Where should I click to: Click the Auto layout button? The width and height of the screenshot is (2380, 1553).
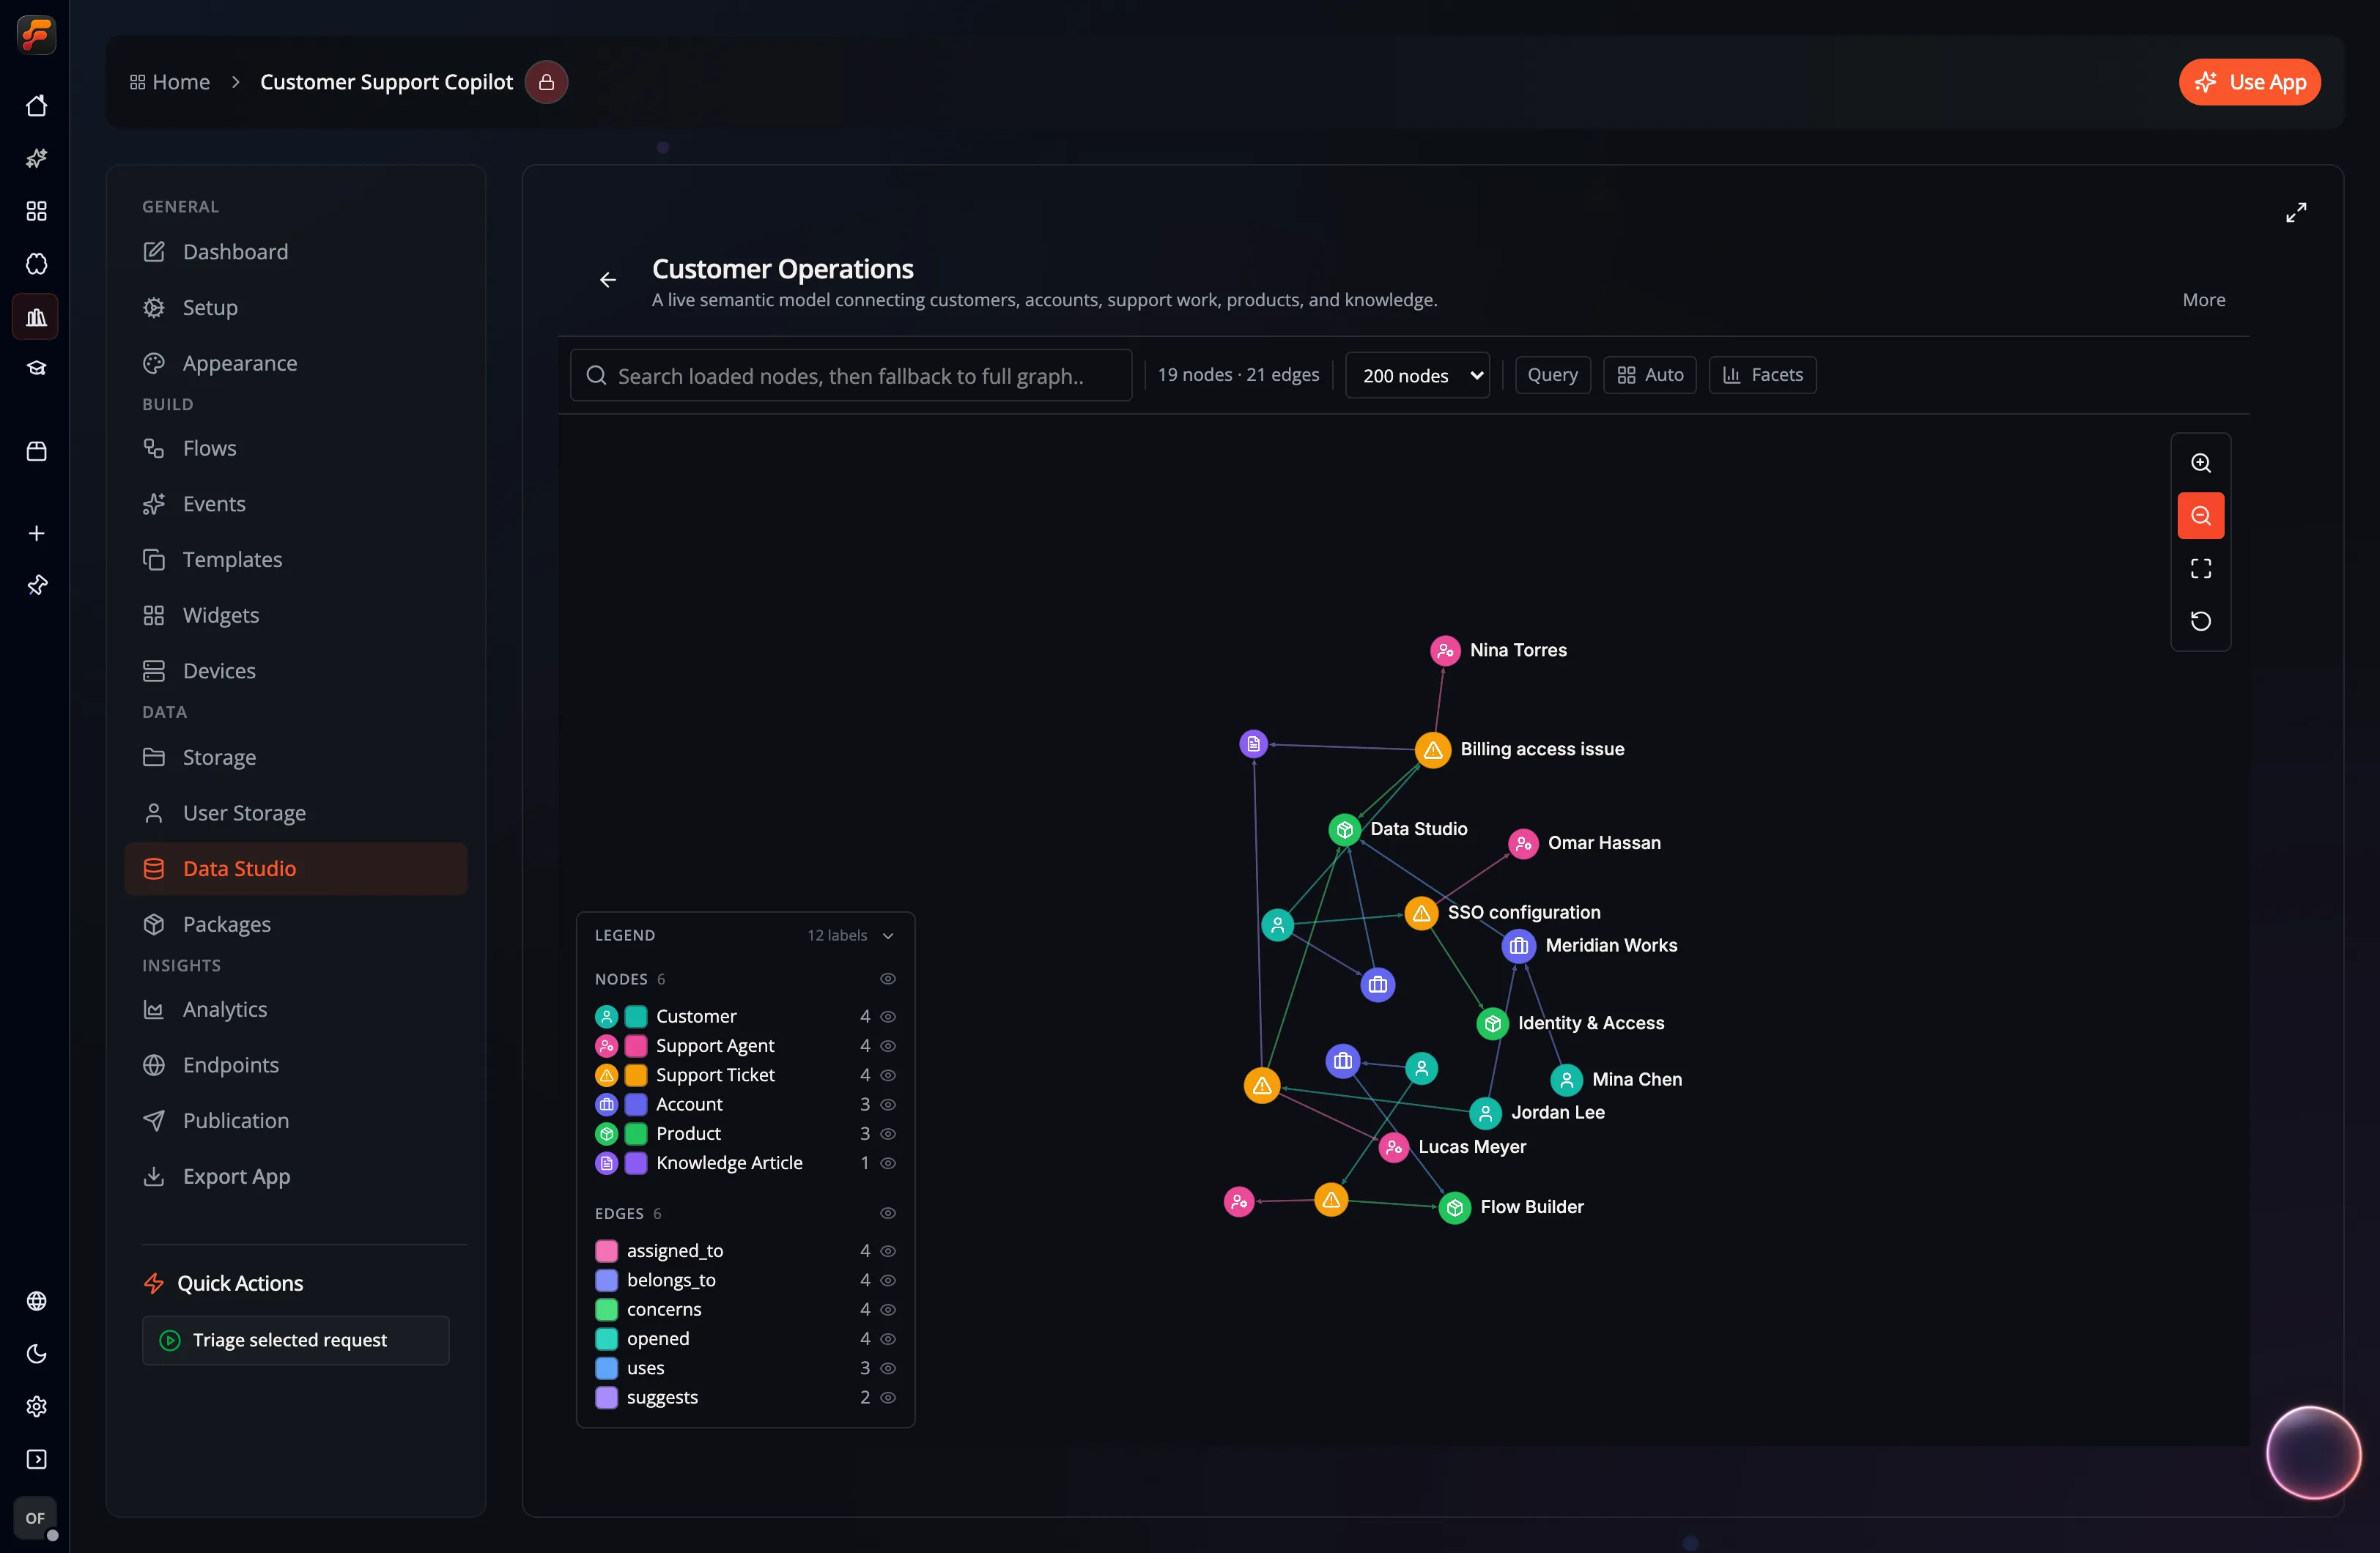pos(1649,375)
